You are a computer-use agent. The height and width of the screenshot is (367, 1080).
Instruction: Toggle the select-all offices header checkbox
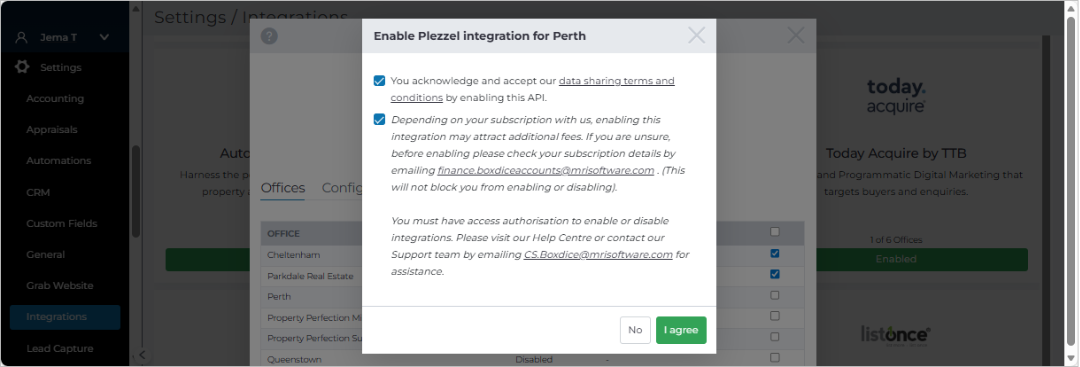click(775, 232)
